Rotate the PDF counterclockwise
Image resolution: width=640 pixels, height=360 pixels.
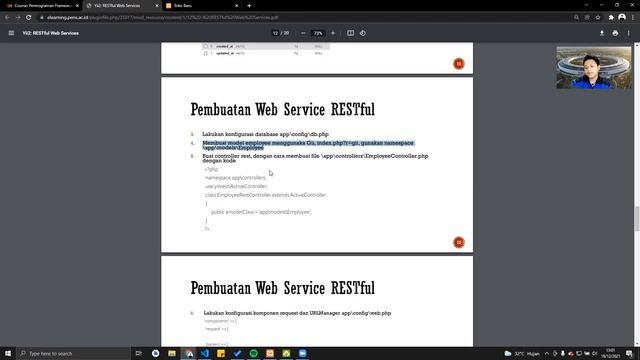(363, 33)
